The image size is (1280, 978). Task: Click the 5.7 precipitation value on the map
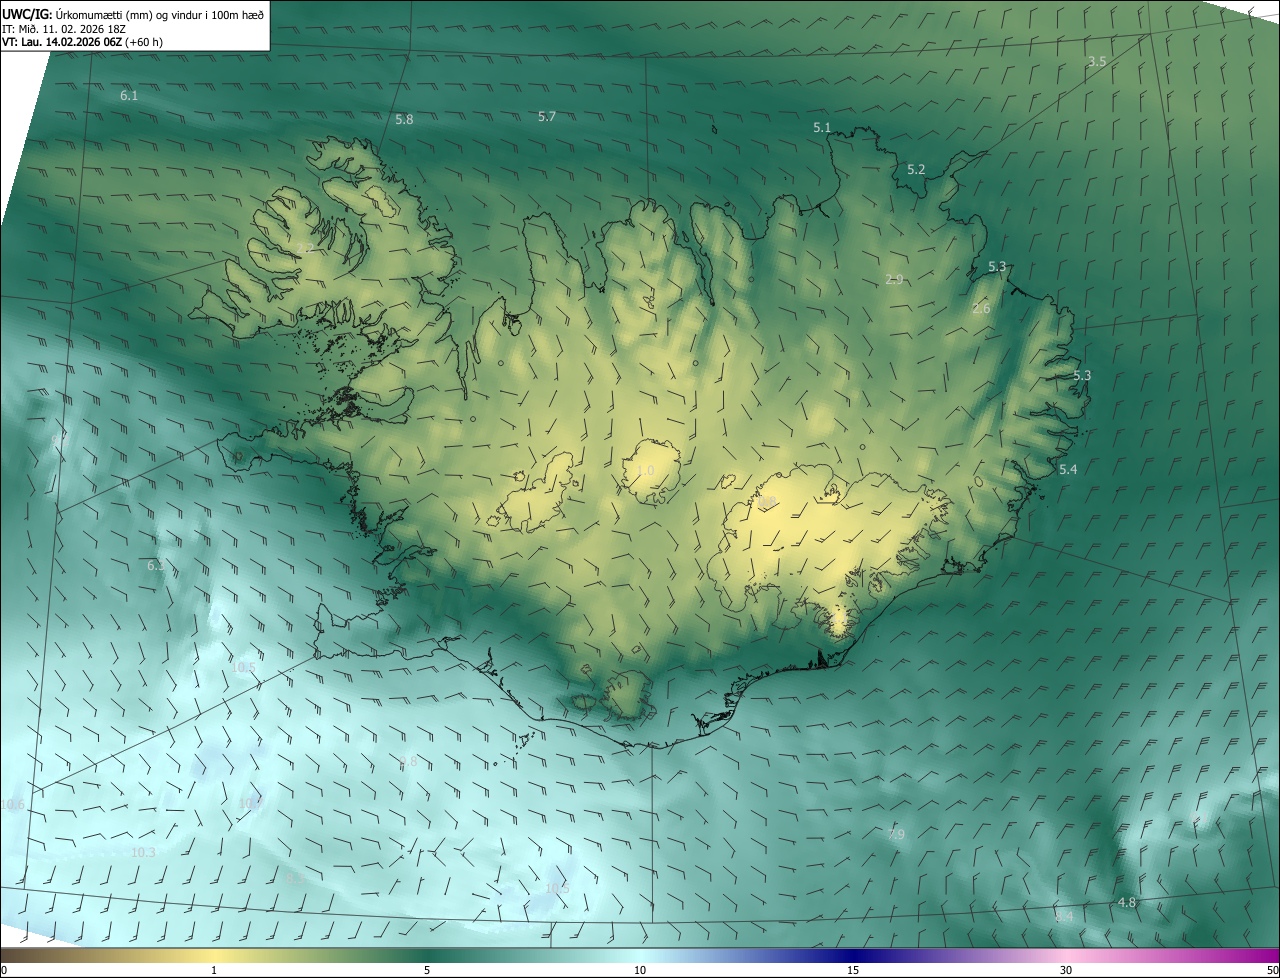(x=547, y=117)
